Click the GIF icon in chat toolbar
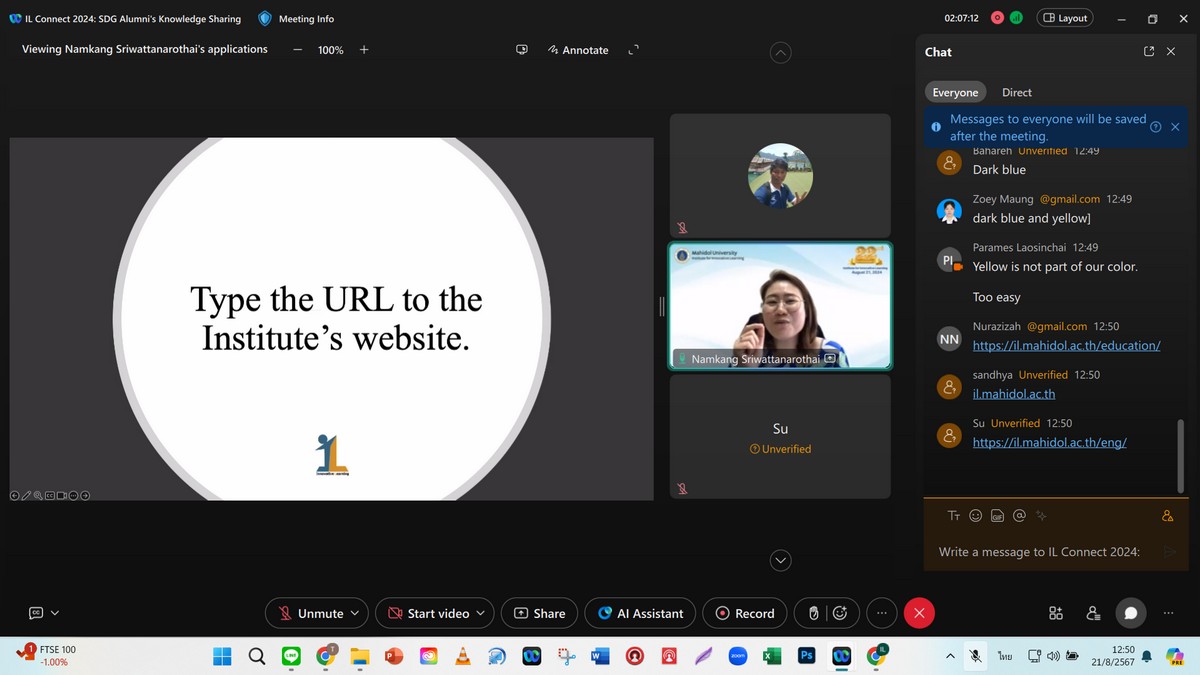Screen dimensions: 1200x675 point(997,516)
